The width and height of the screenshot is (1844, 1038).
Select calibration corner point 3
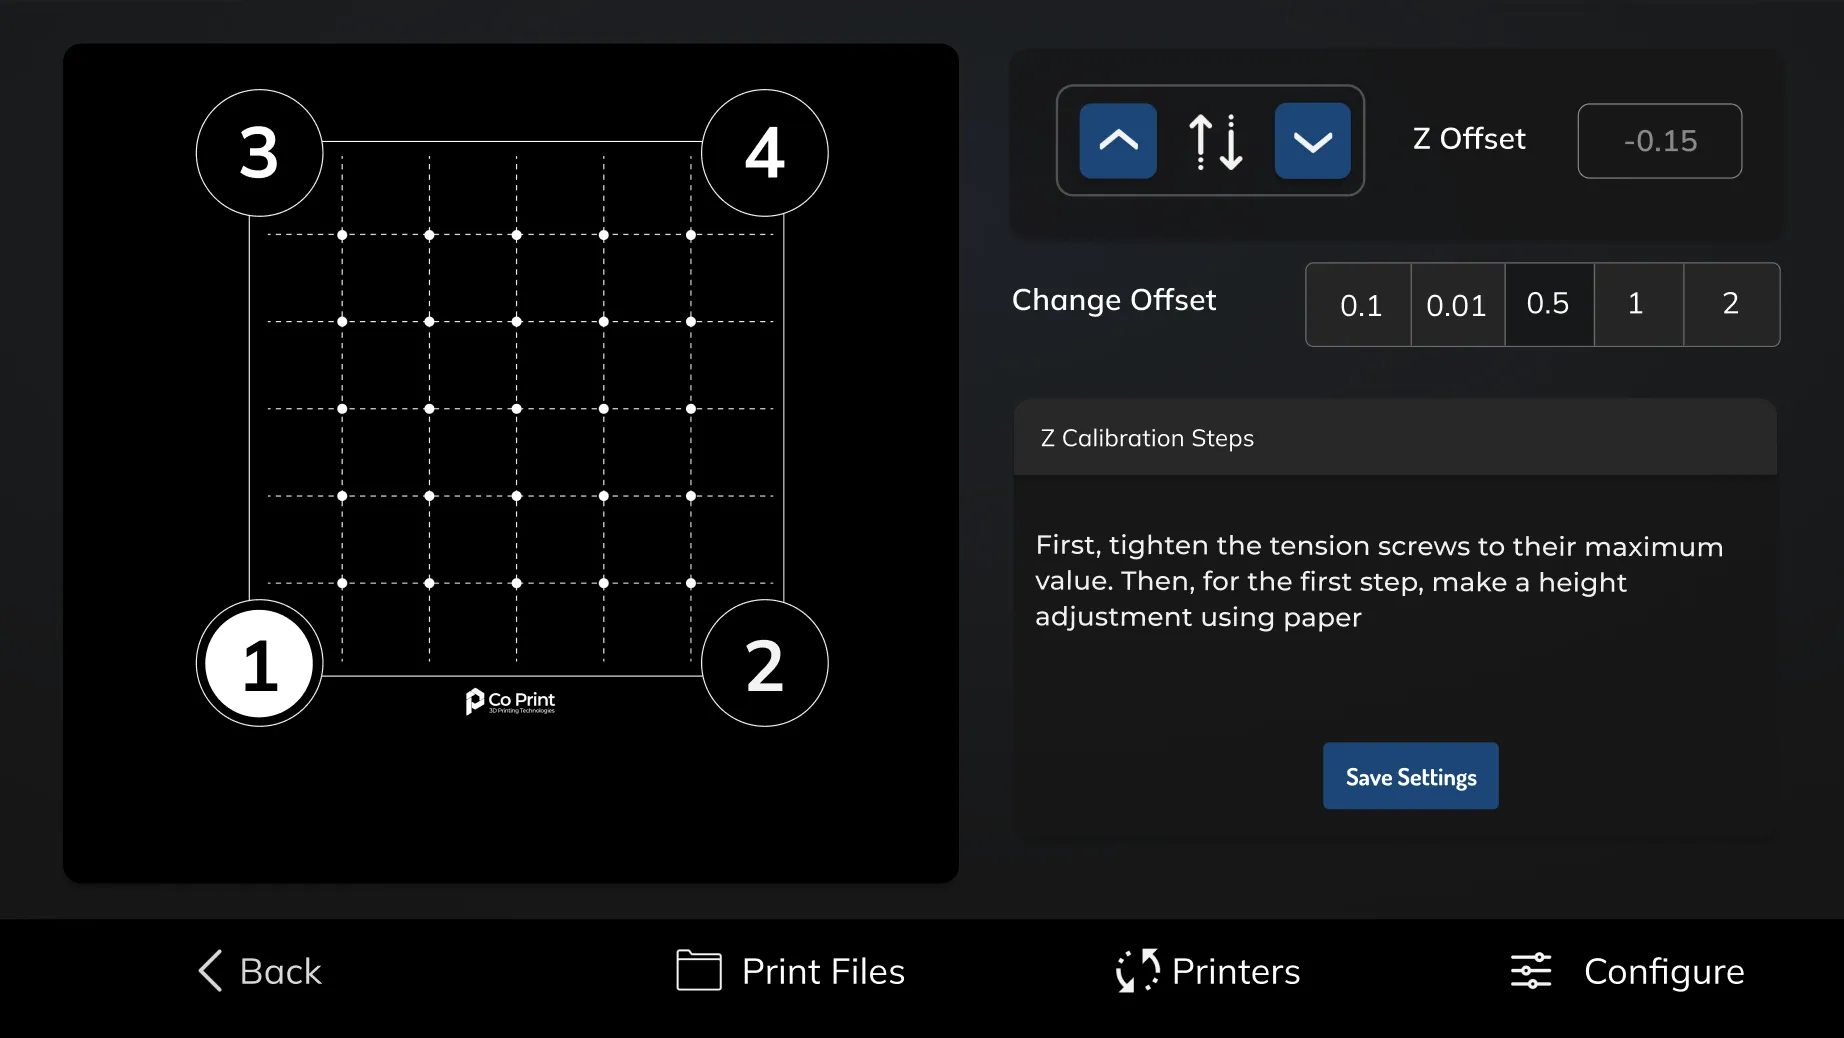pos(260,153)
